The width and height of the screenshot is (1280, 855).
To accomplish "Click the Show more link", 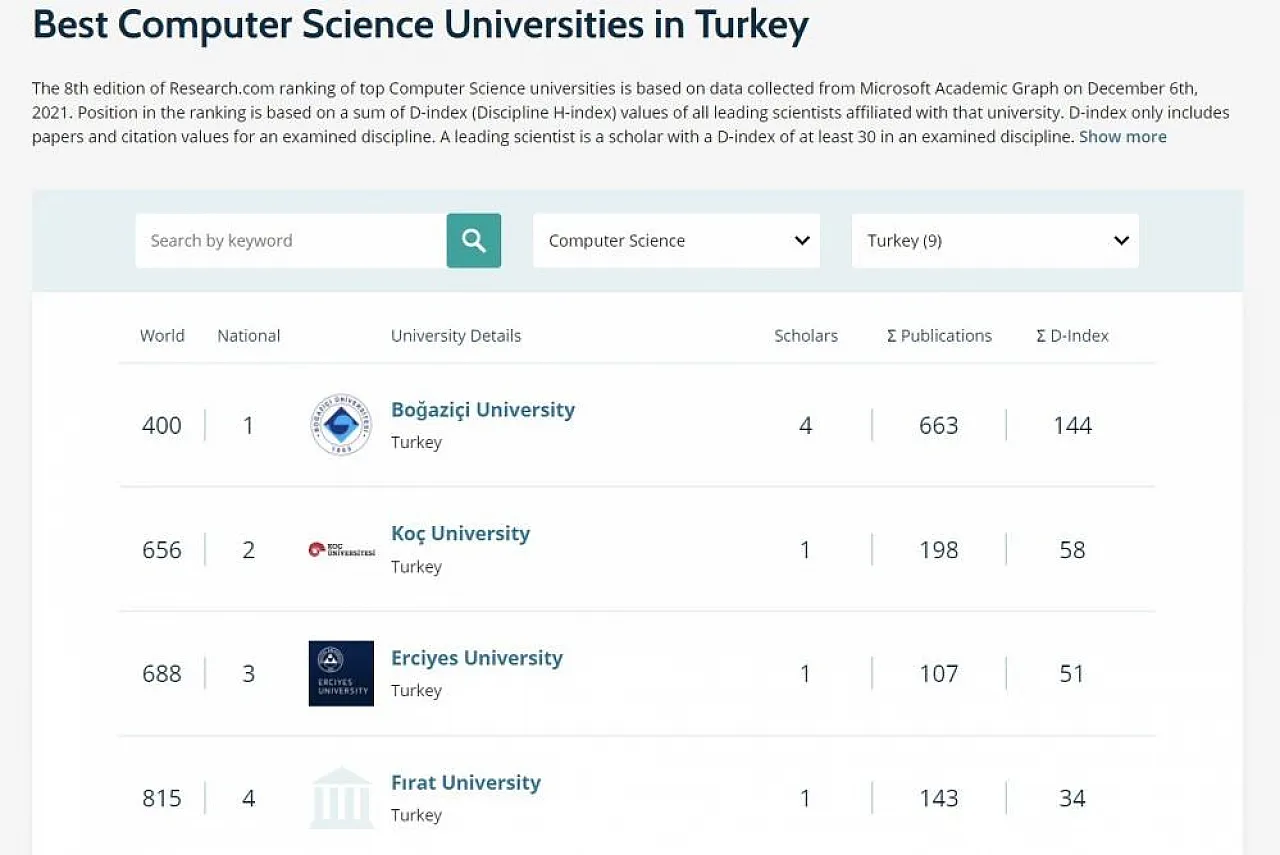I will 1122,137.
